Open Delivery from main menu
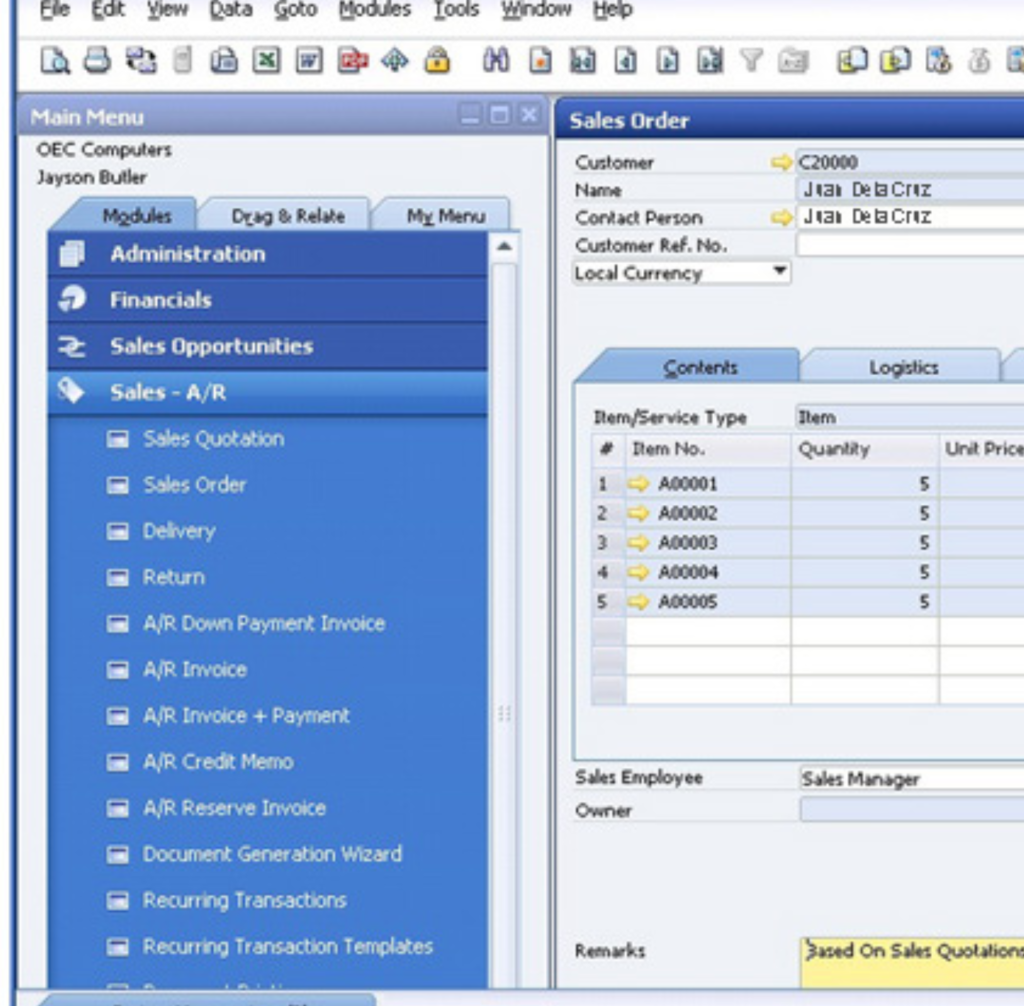Image resolution: width=1024 pixels, height=1006 pixels. [x=178, y=530]
